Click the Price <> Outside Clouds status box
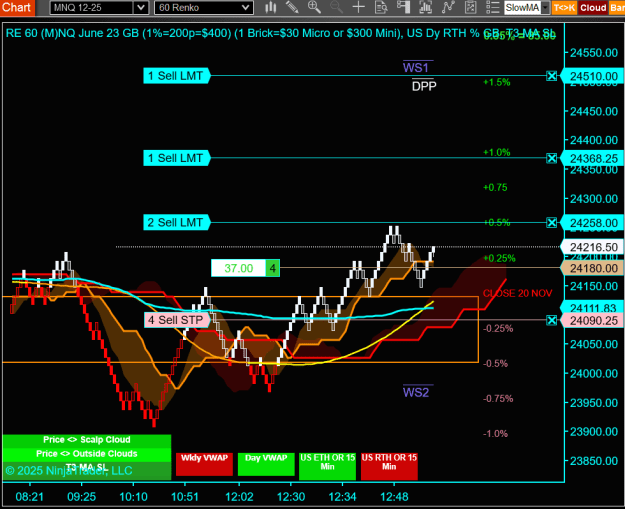Viewport: 625px width, 509px height. point(87,454)
